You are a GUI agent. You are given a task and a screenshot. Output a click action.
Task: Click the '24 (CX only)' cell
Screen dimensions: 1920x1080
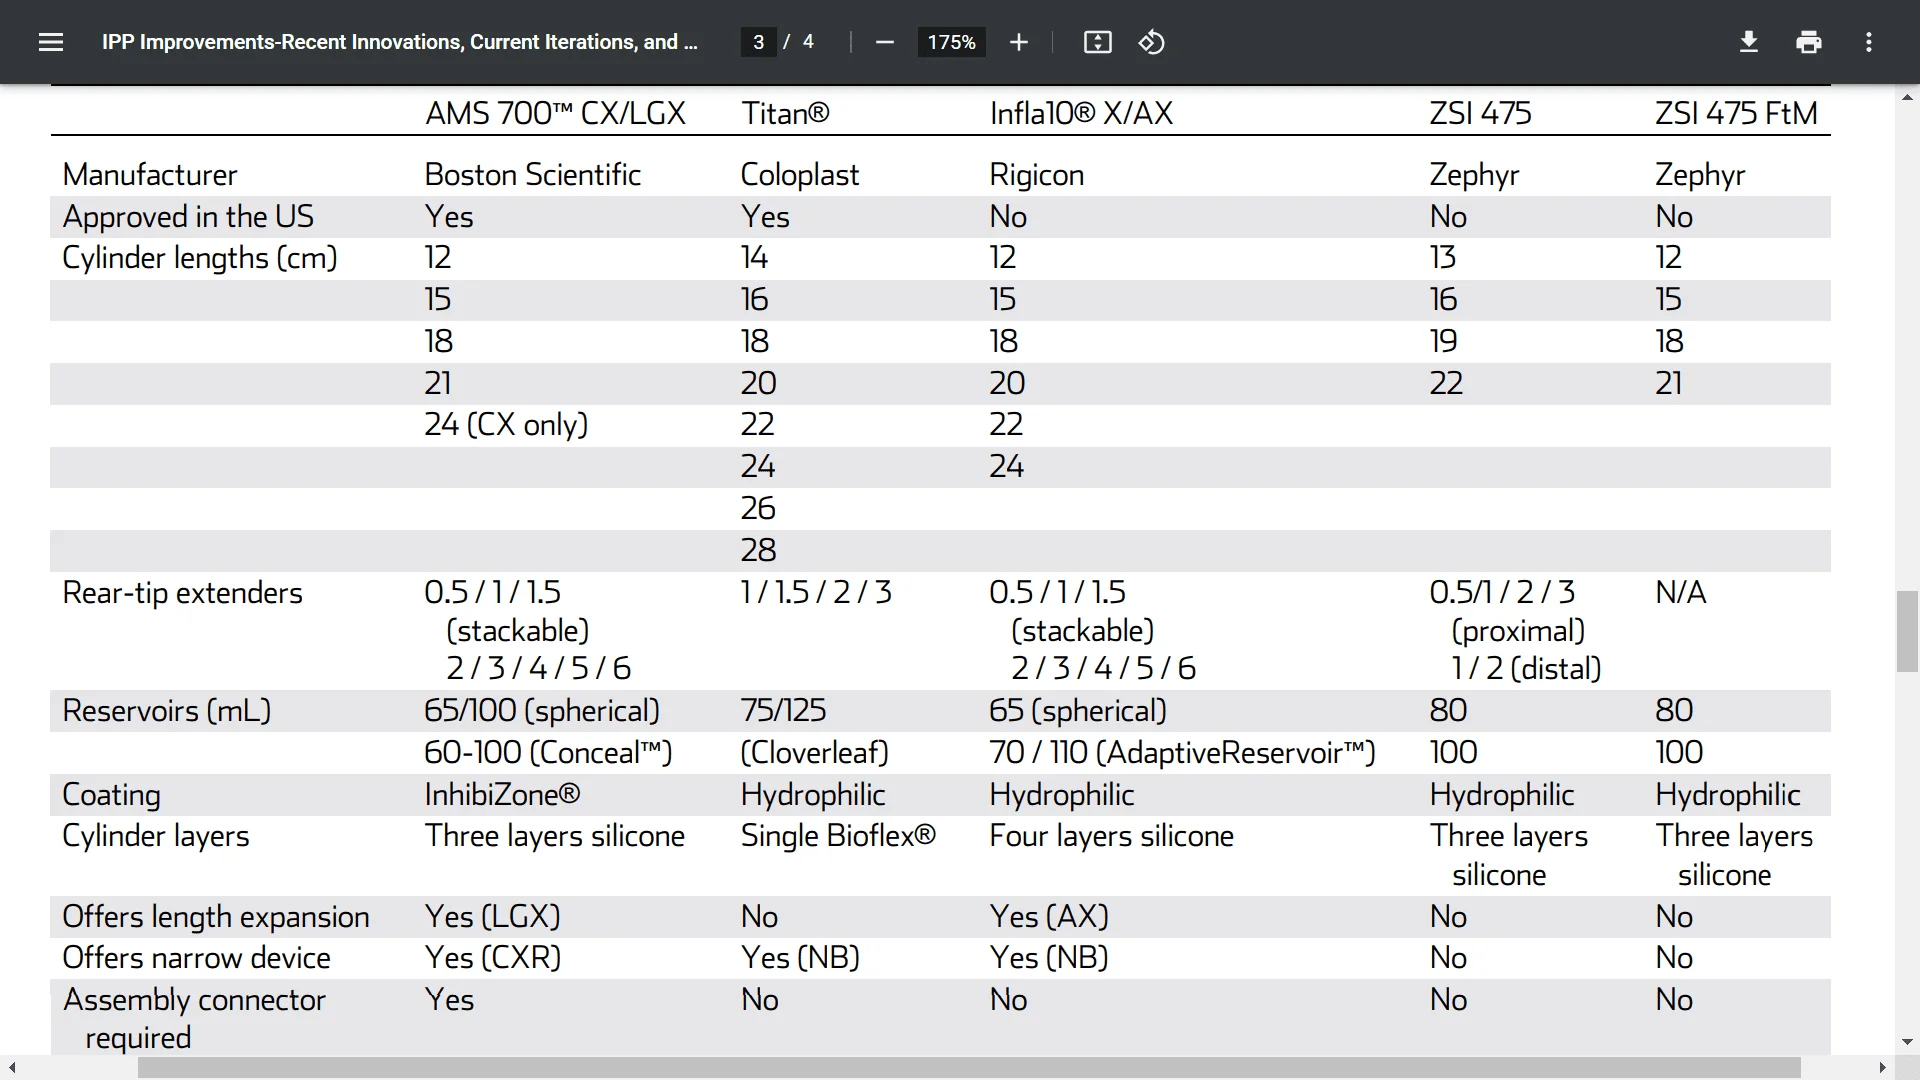[x=506, y=425]
